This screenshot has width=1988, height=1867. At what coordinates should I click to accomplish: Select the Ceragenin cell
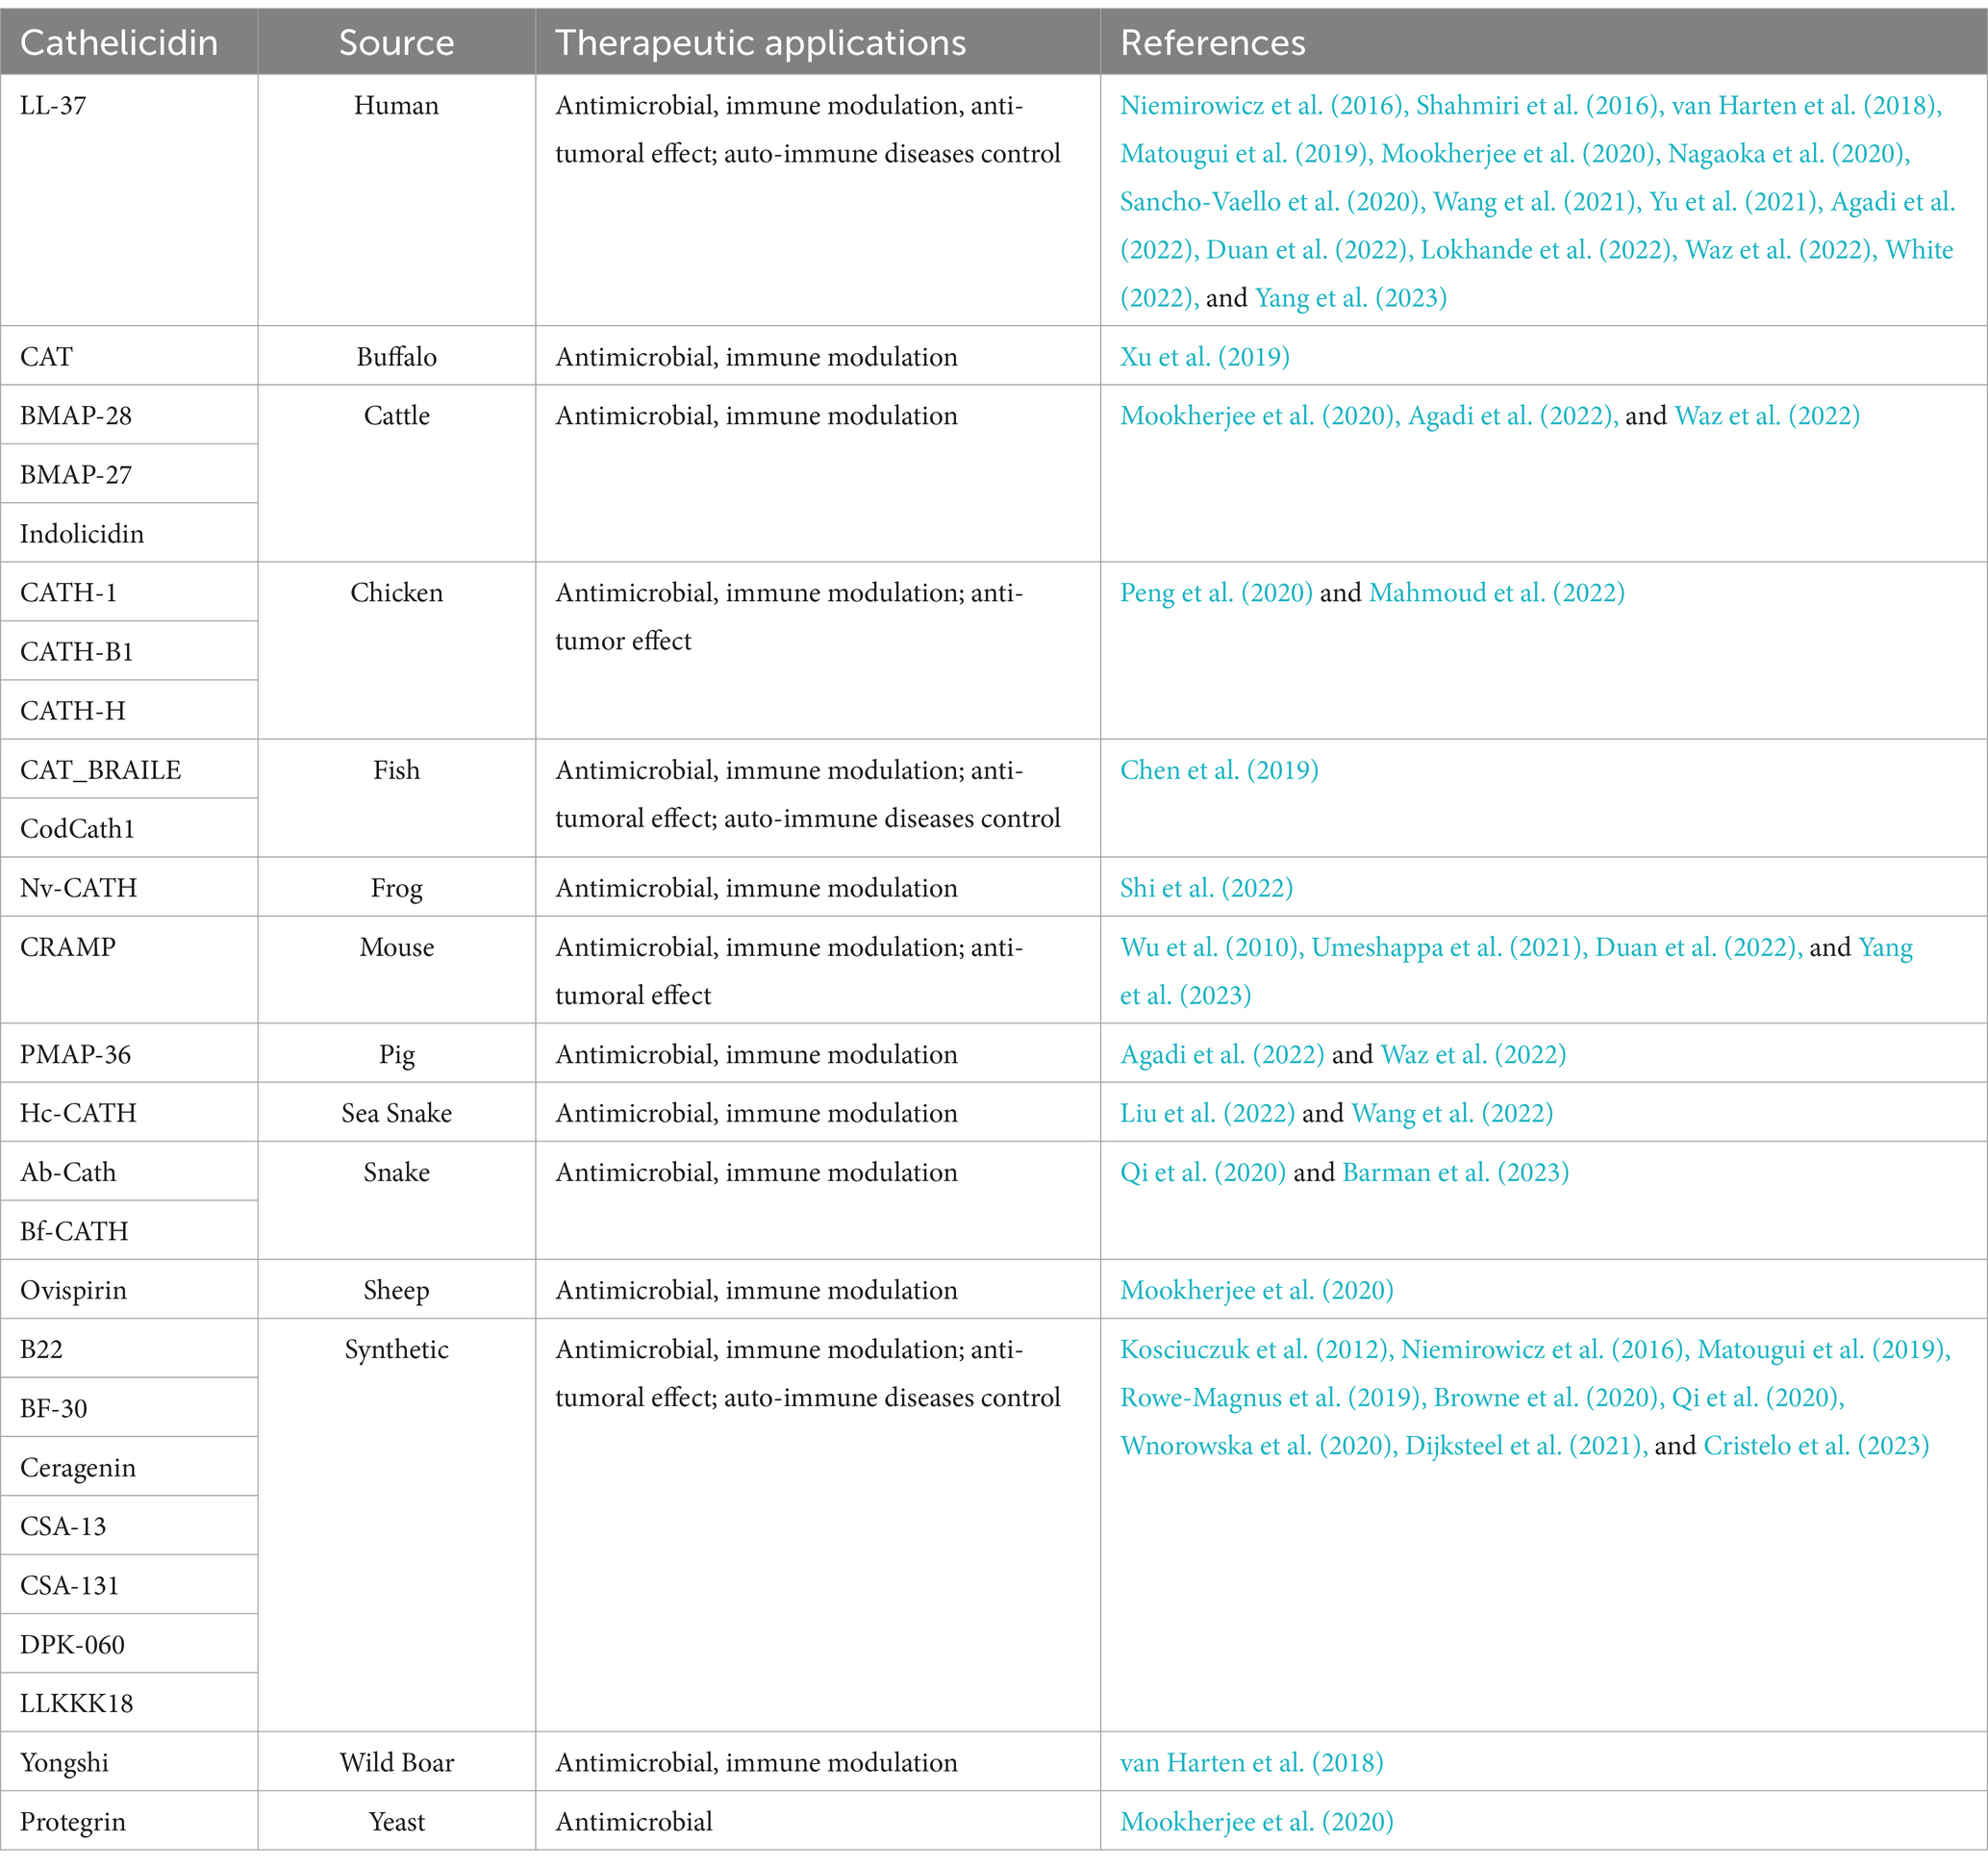(x=129, y=1466)
